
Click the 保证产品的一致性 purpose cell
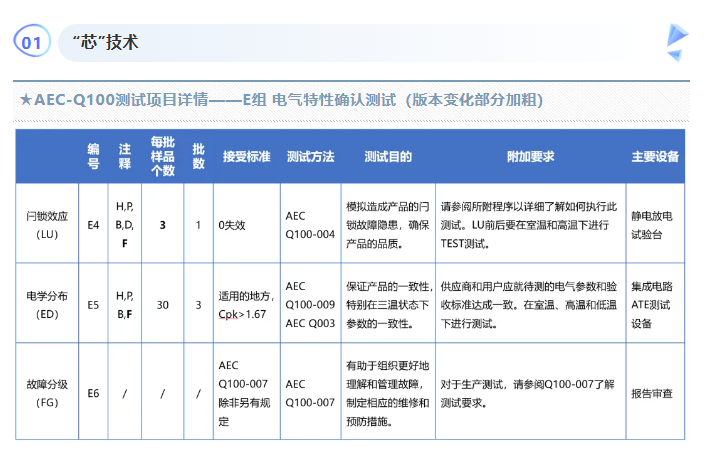[389, 305]
